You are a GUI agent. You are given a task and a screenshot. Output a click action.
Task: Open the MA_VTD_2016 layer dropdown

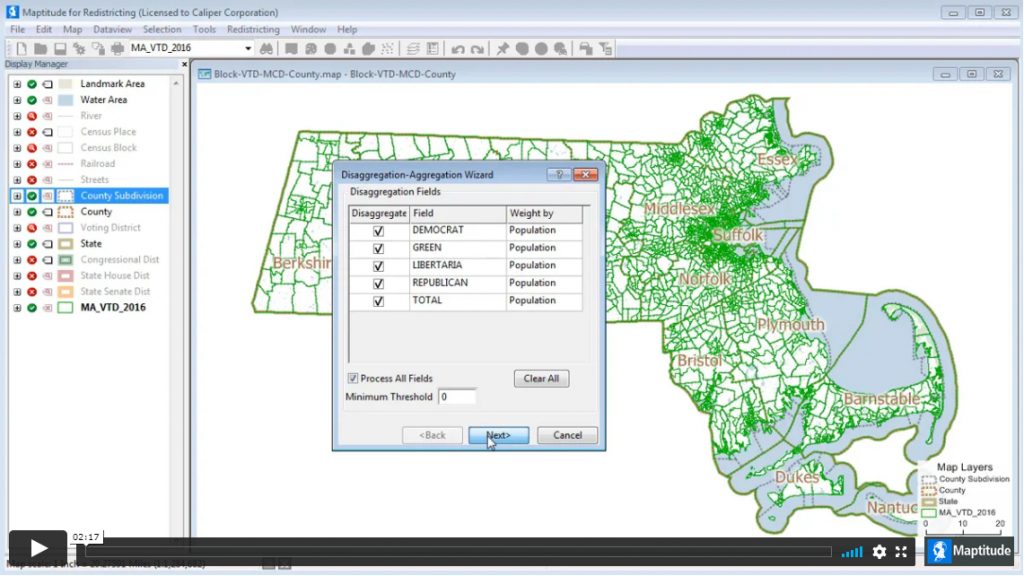point(246,47)
